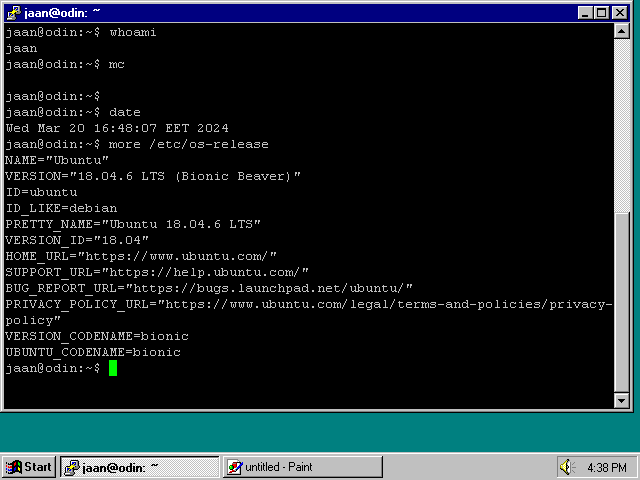Open the terminal window's system menu icon
The width and height of the screenshot is (640, 480).
(x=13, y=12)
